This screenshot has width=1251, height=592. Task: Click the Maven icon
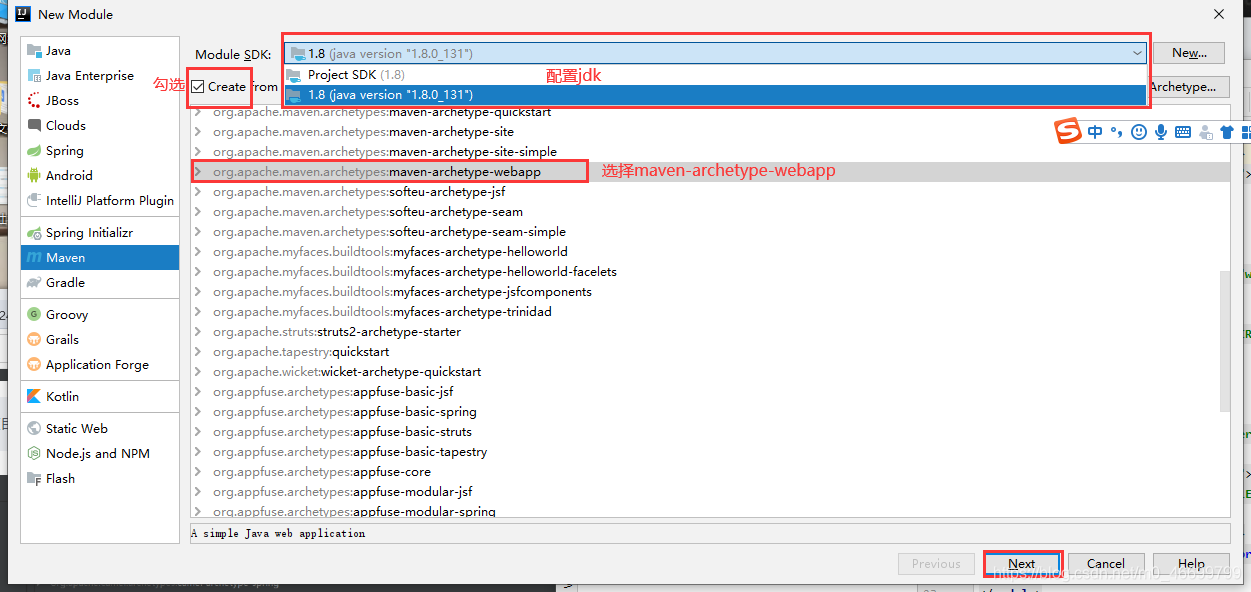click(34, 258)
